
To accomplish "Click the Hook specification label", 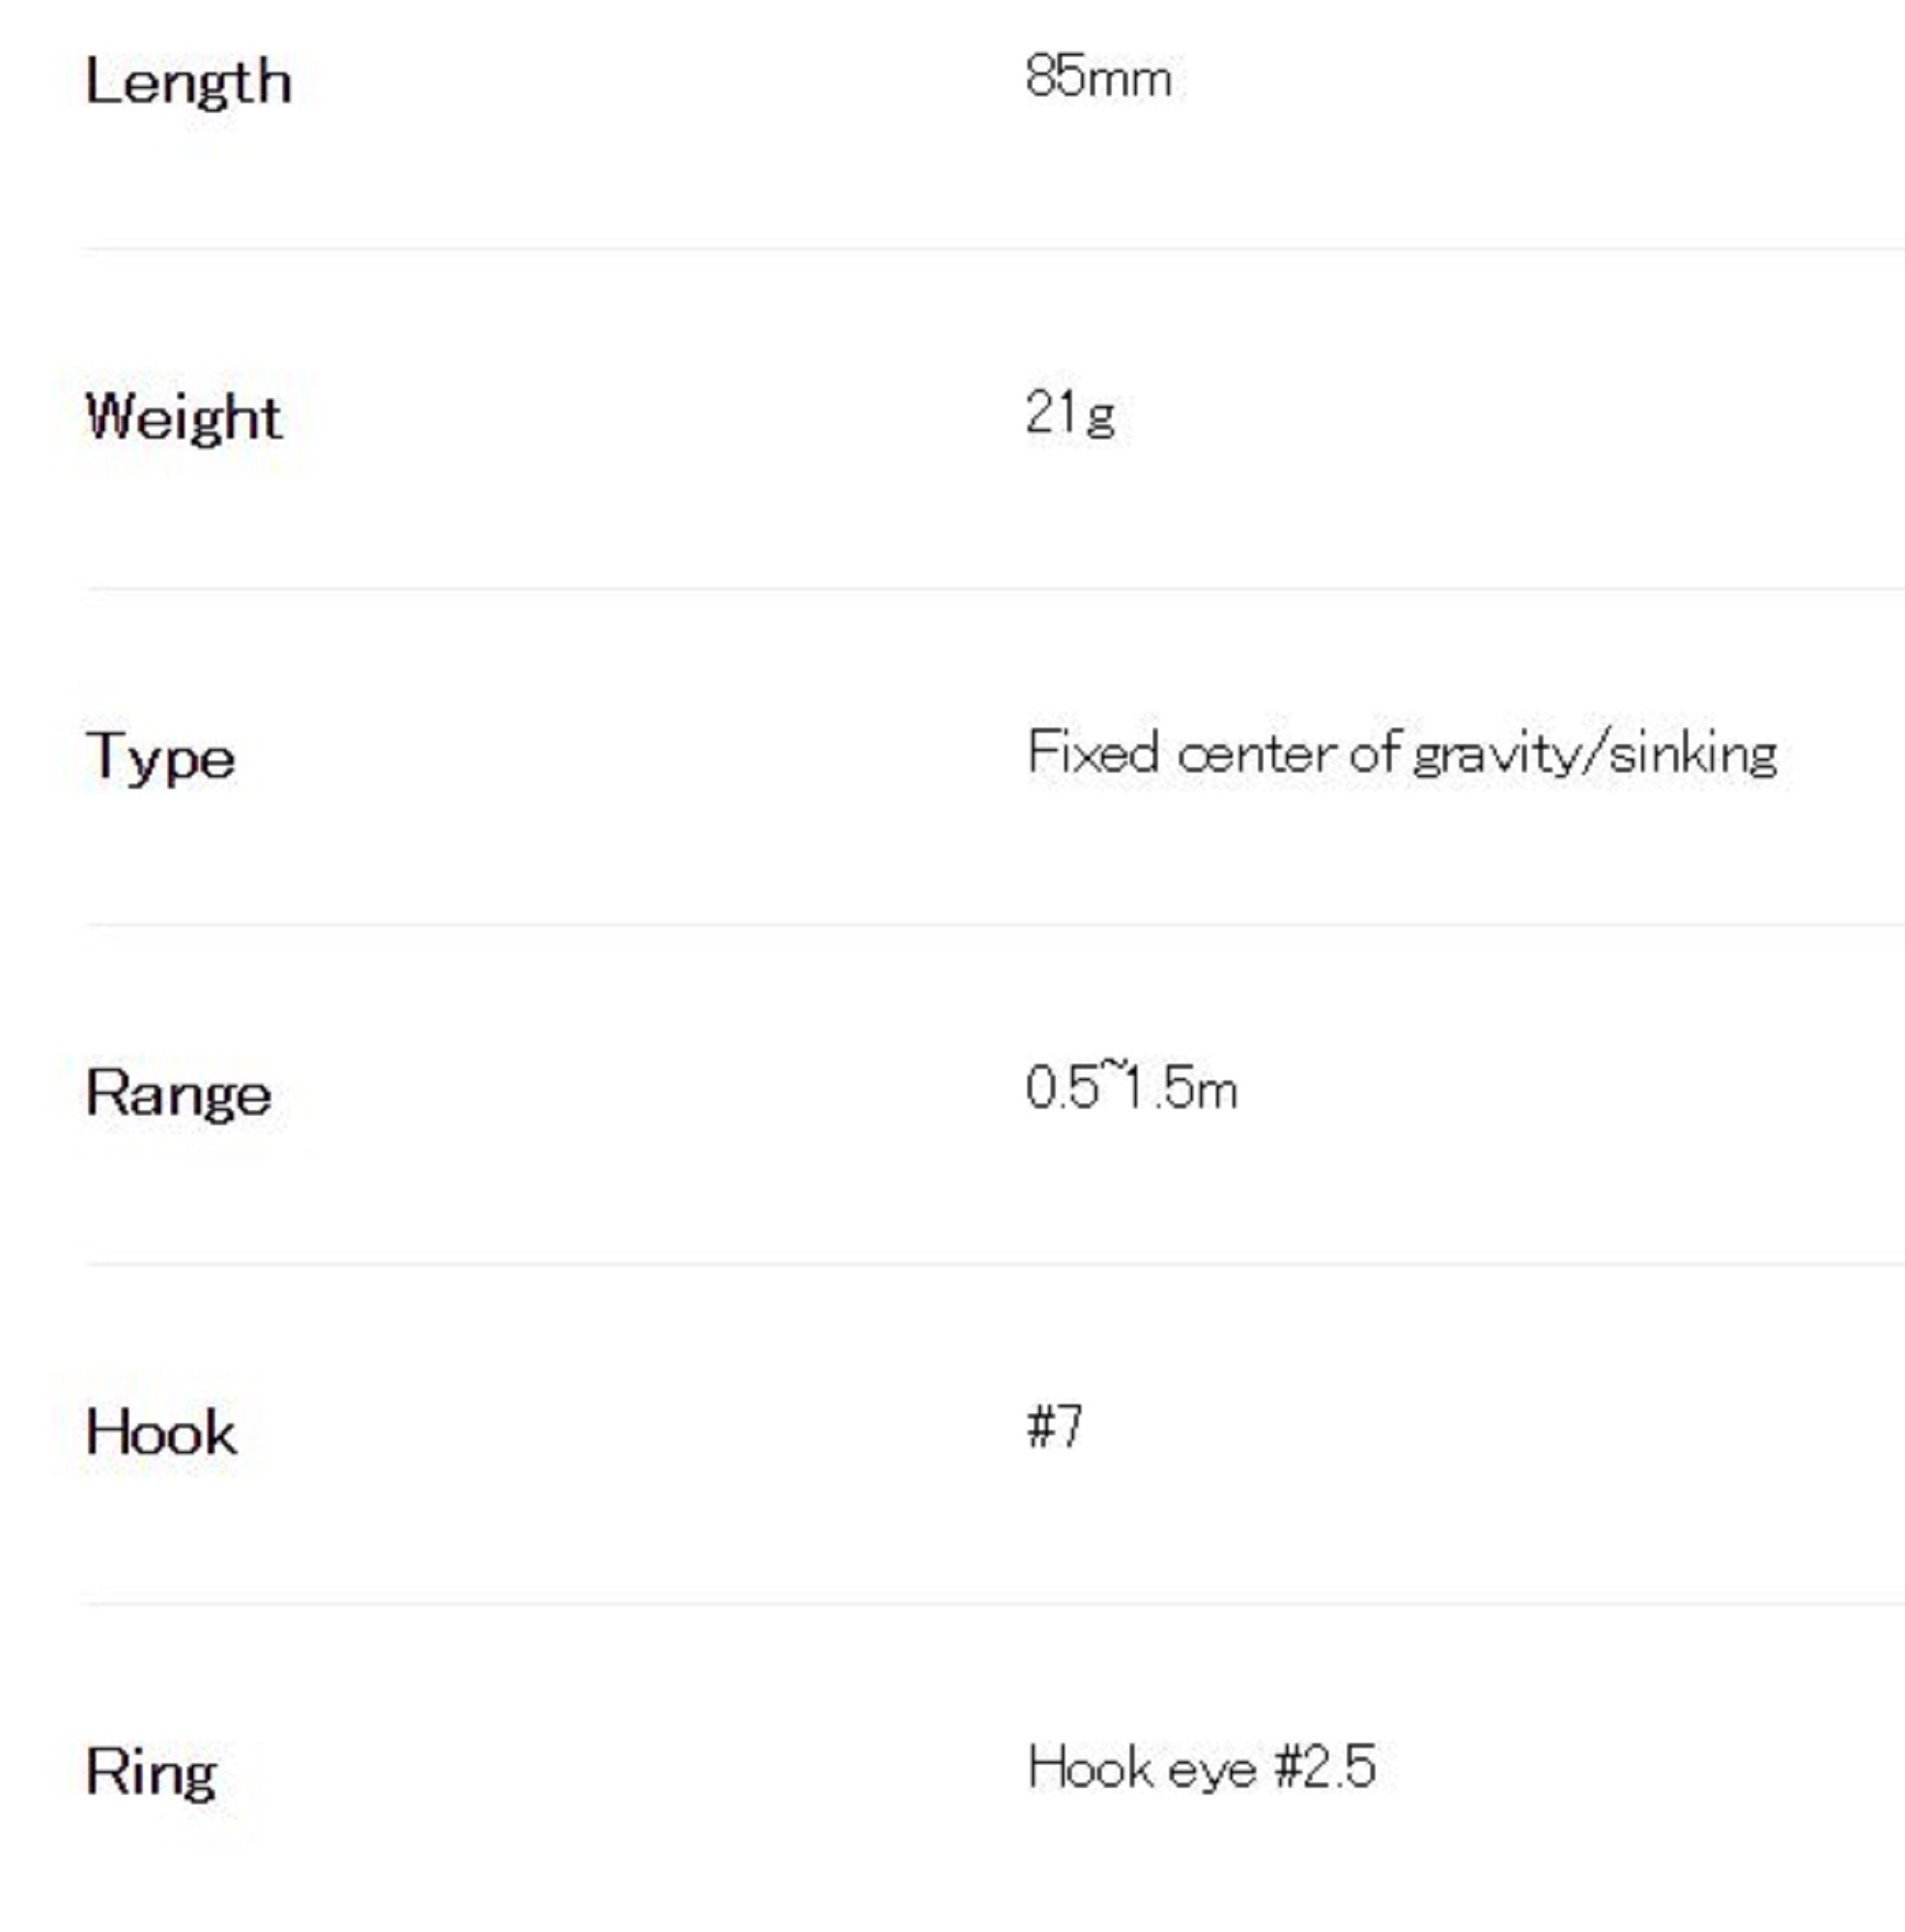I will point(160,1432).
